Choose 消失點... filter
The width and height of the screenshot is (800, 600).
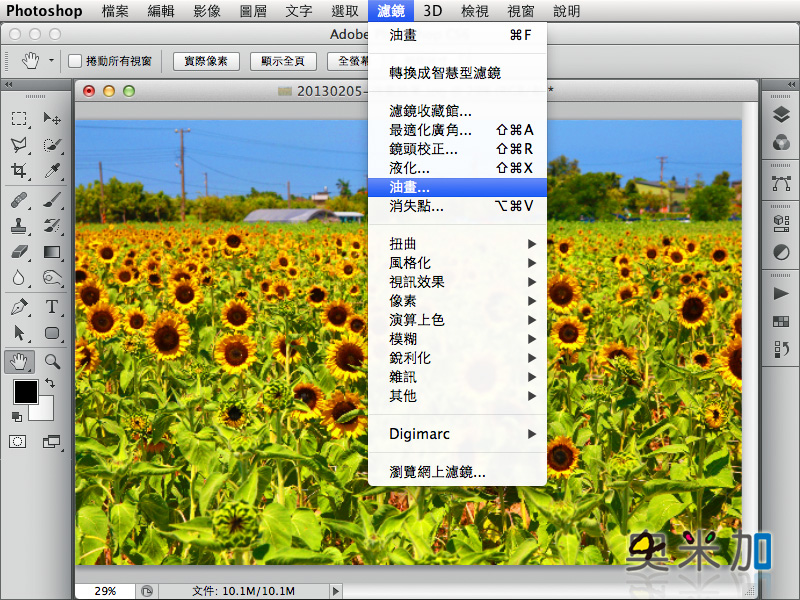click(457, 206)
